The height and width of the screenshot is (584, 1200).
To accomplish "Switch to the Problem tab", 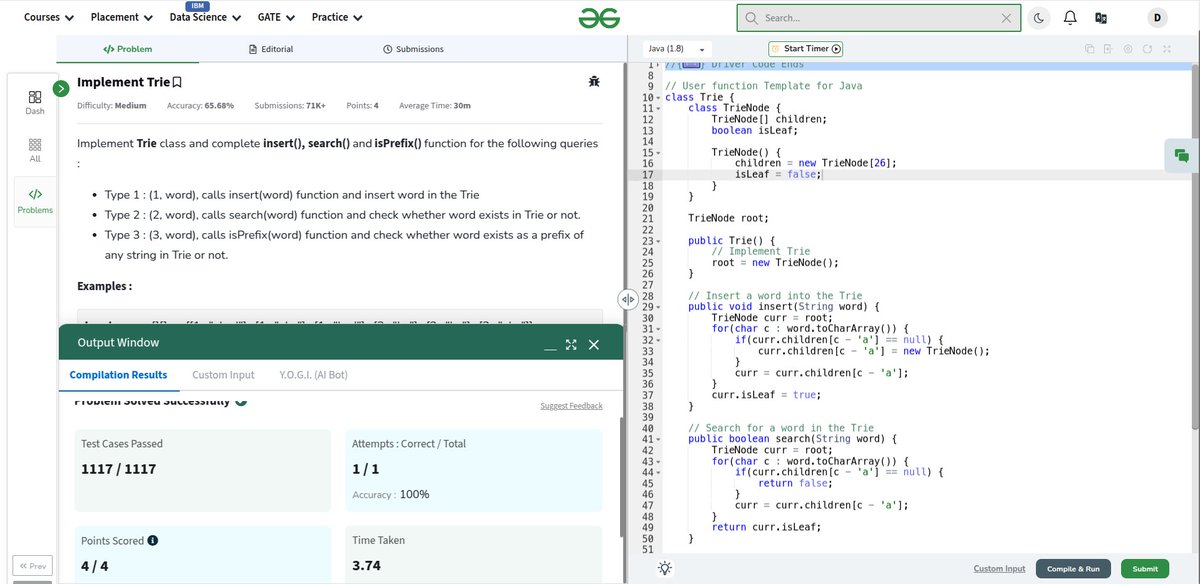I will click(128, 49).
